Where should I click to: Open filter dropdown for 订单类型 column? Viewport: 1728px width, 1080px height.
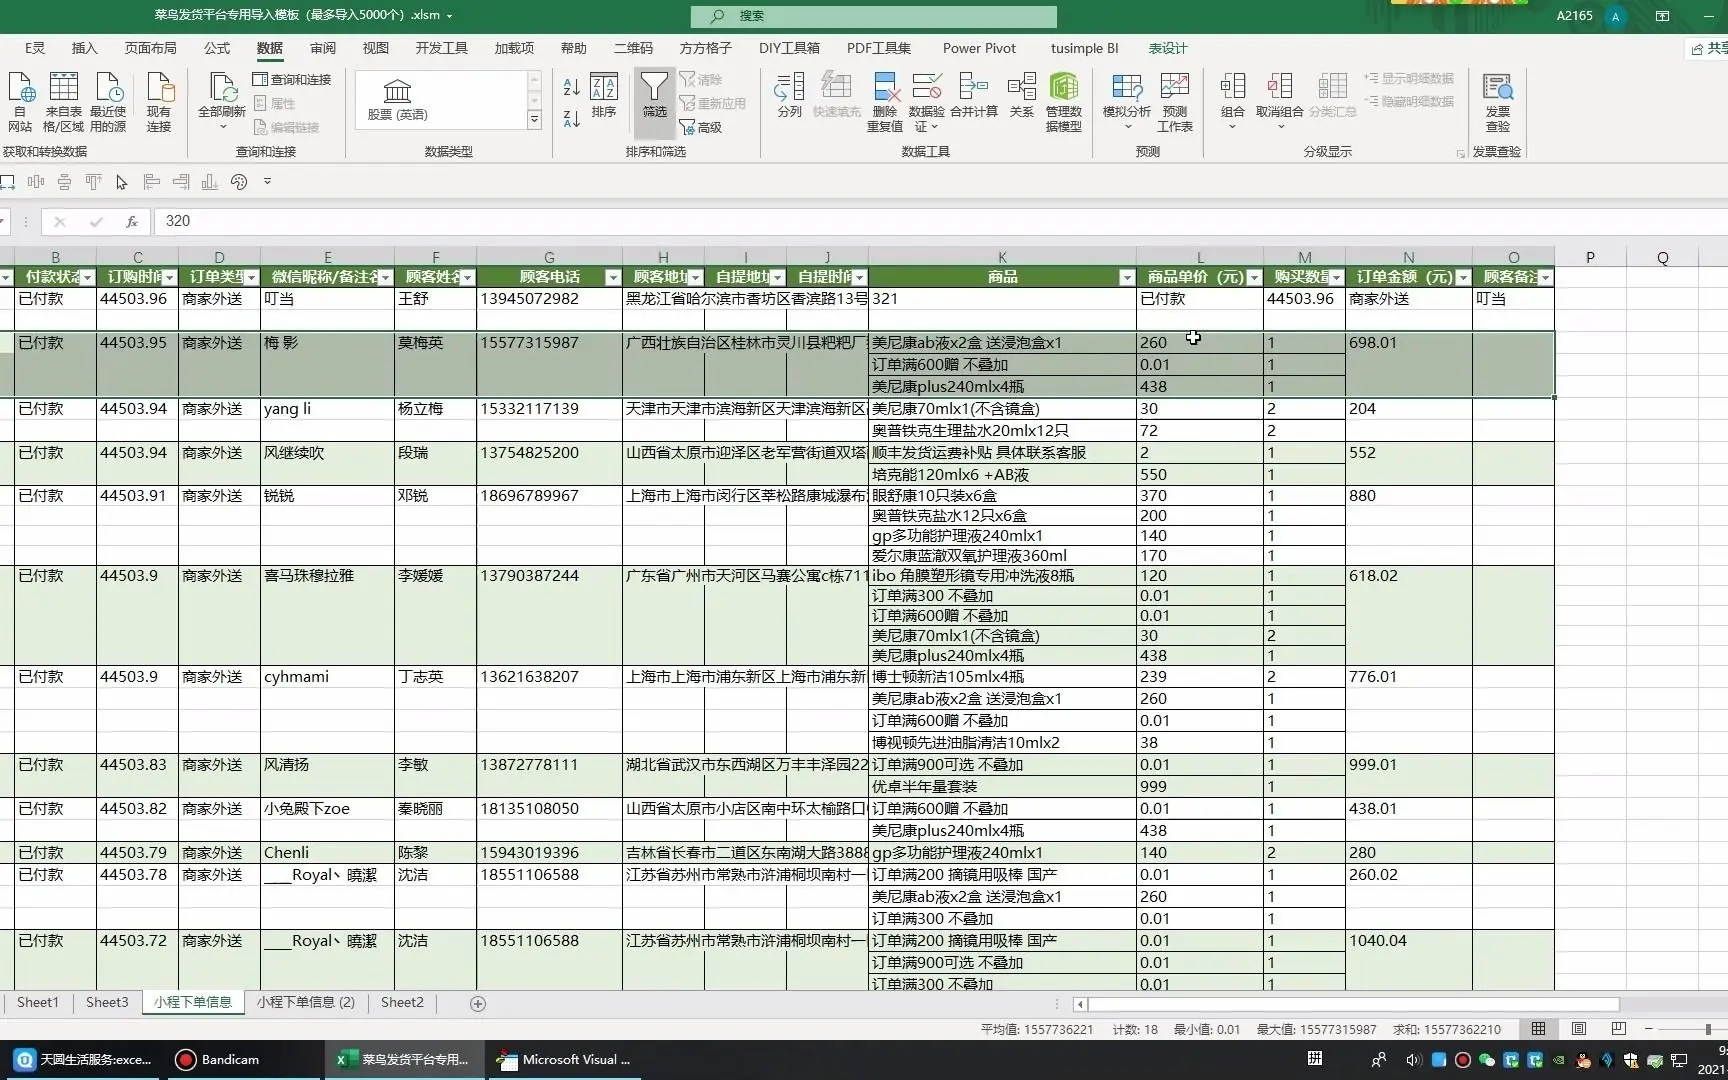tap(251, 278)
